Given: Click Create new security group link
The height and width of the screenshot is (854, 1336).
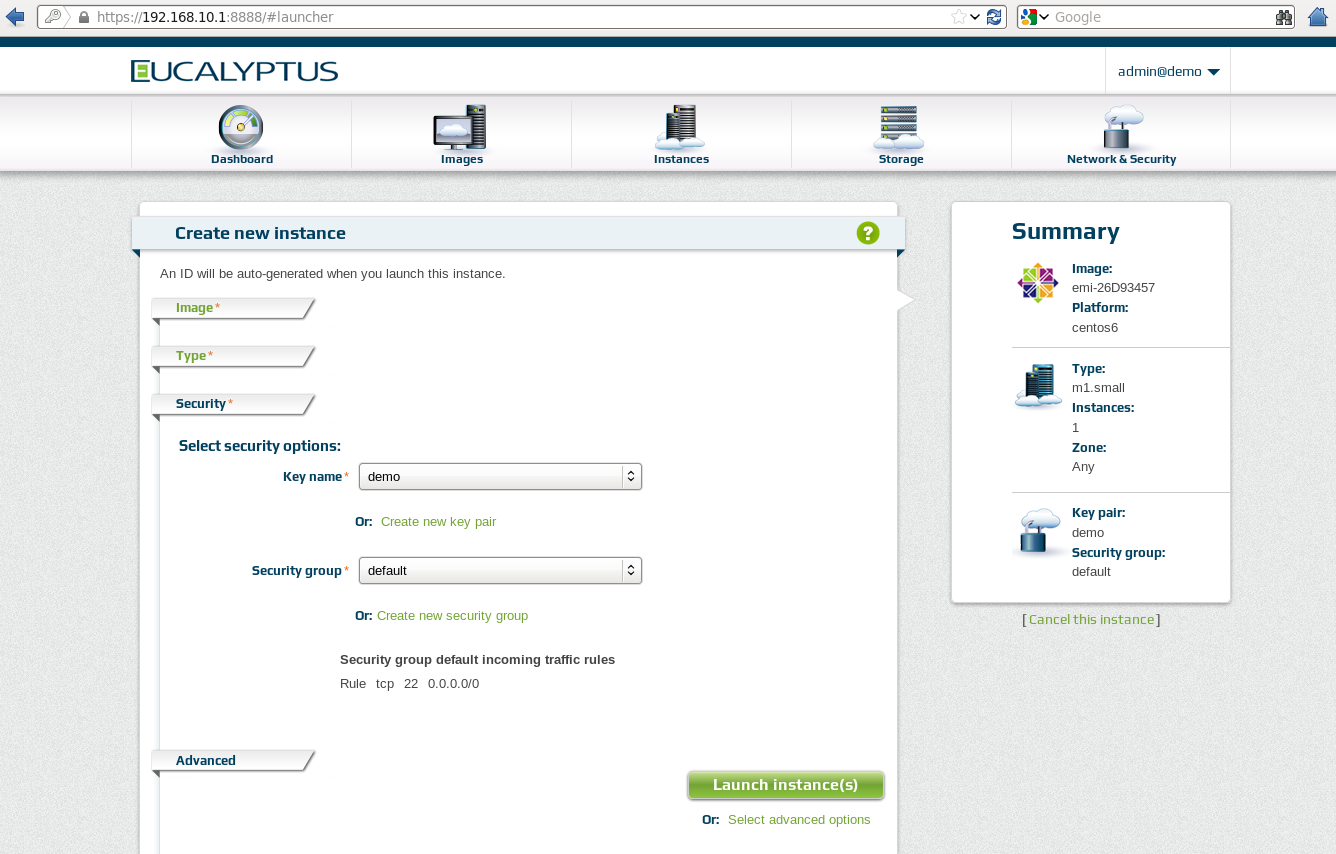Looking at the screenshot, I should point(452,616).
